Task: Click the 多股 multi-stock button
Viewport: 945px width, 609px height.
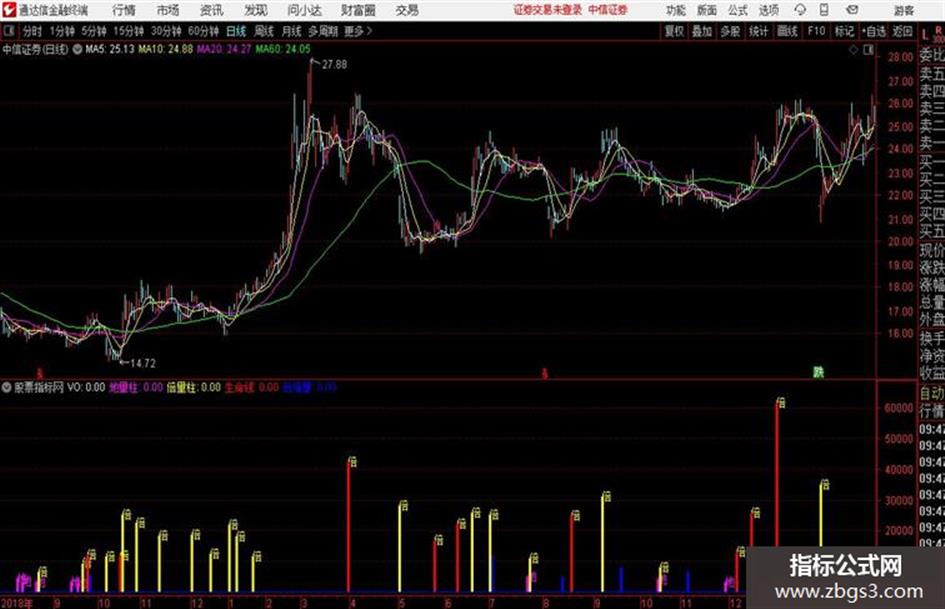Action: (730, 31)
